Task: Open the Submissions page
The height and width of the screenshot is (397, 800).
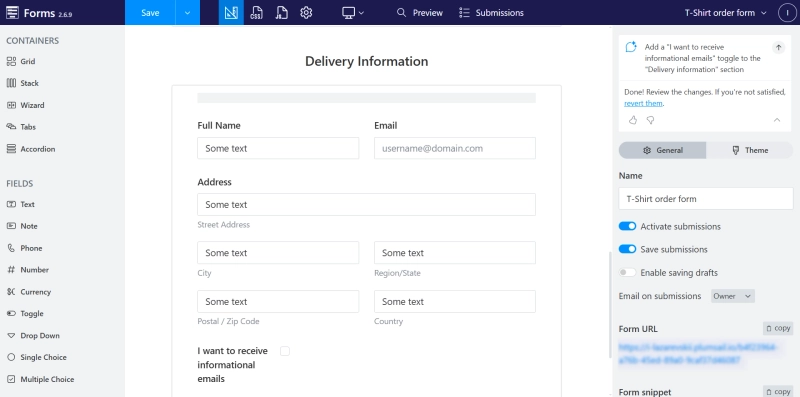Action: pyautogui.click(x=491, y=13)
